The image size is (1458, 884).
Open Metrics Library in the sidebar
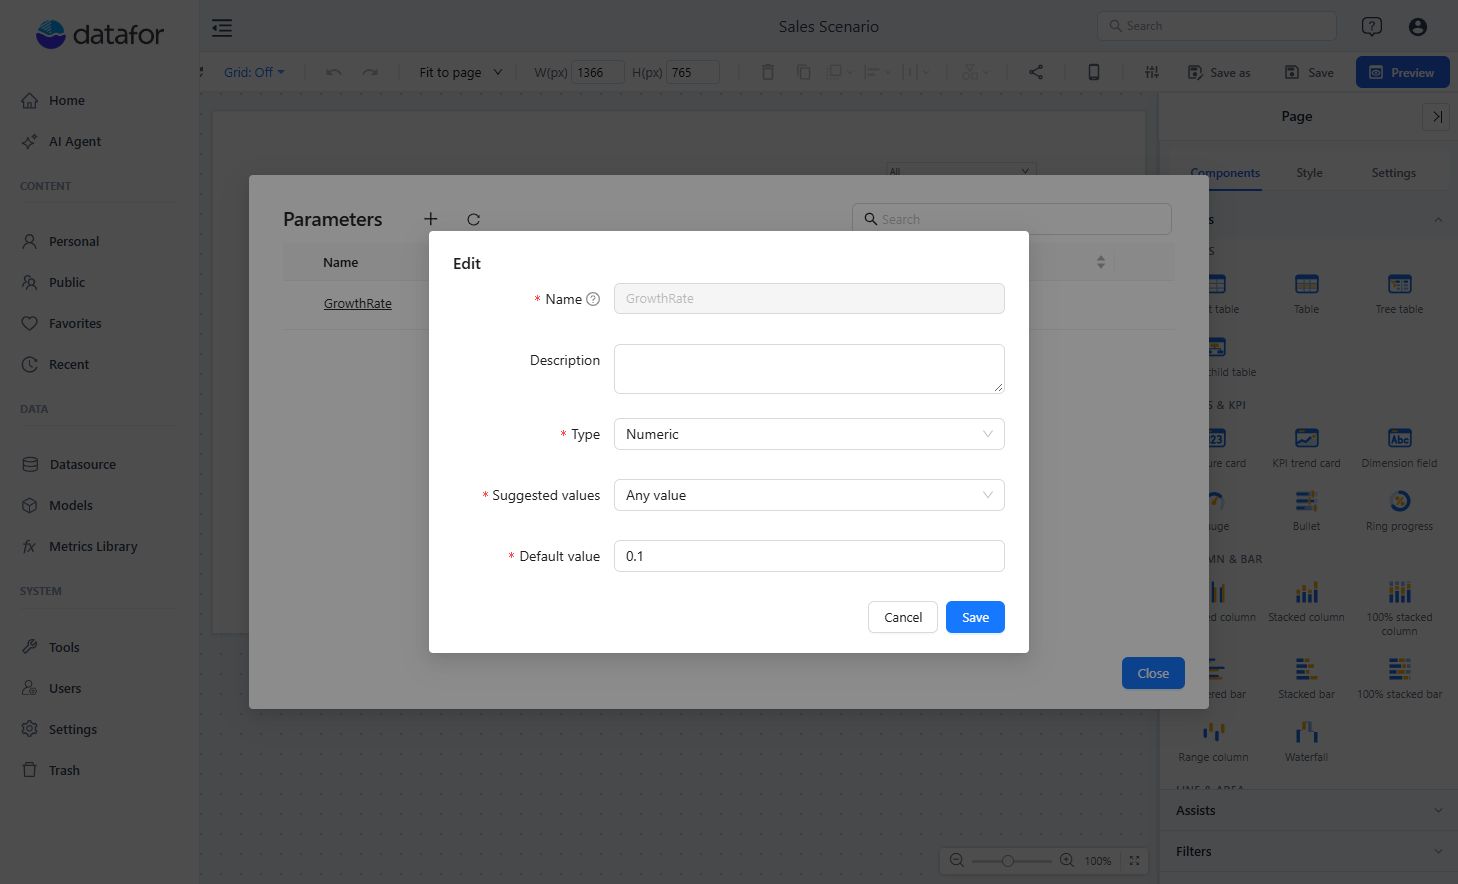click(x=93, y=546)
